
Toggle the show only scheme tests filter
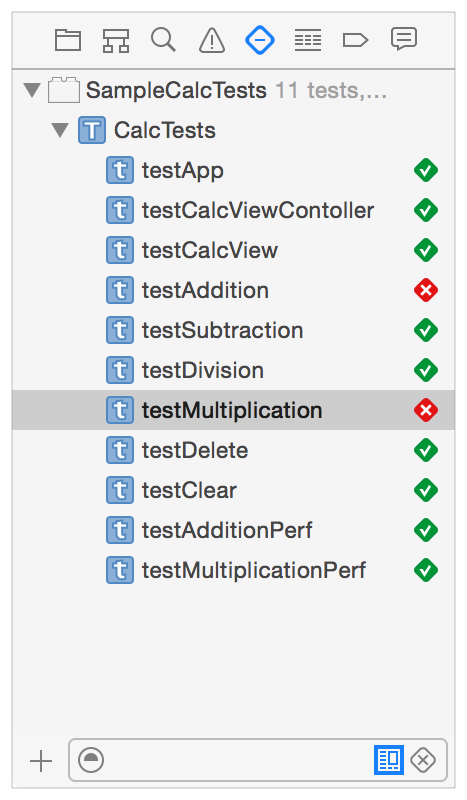pyautogui.click(x=389, y=760)
